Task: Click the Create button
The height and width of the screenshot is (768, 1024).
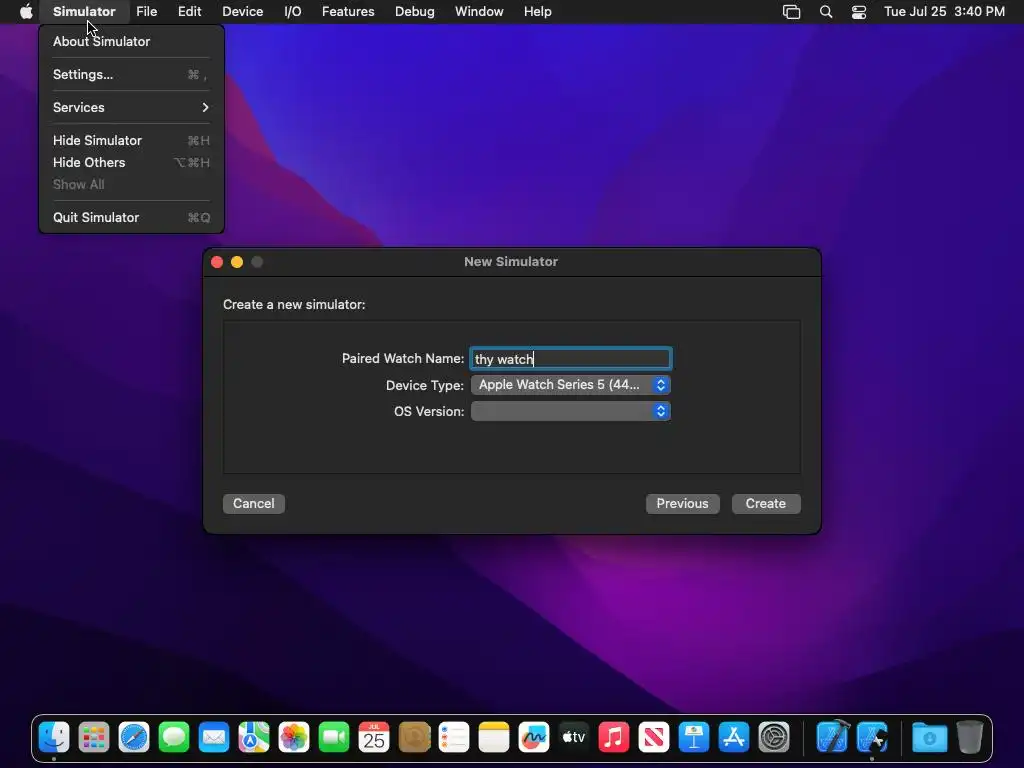Action: pyautogui.click(x=766, y=504)
